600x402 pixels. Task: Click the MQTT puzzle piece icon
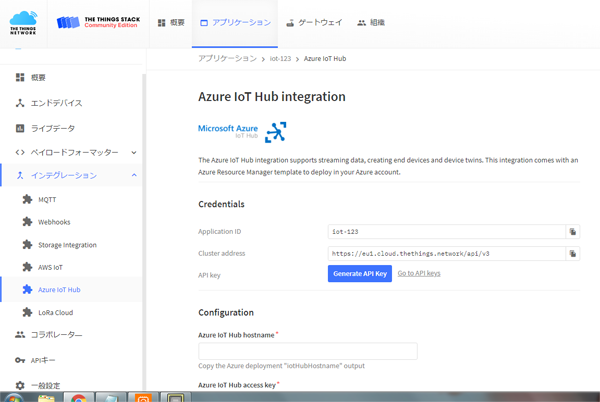tap(27, 199)
